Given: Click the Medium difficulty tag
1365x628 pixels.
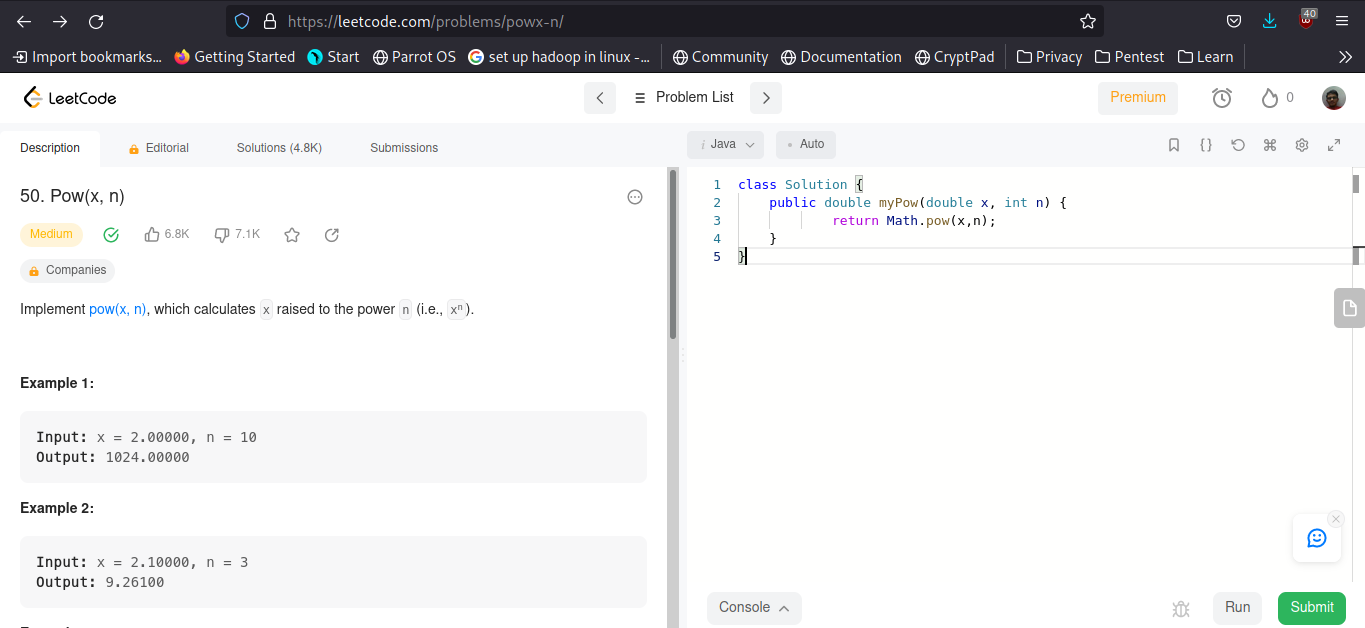Looking at the screenshot, I should 51,235.
